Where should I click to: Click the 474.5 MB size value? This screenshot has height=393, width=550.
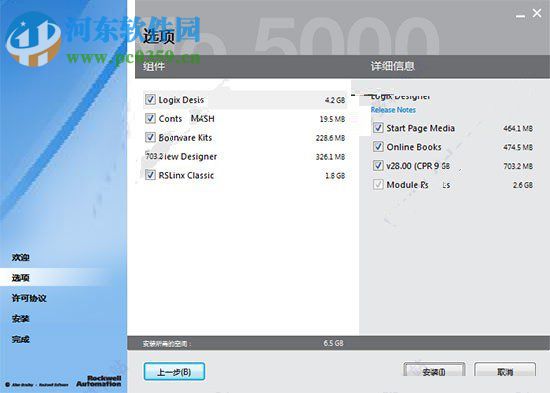pyautogui.click(x=518, y=147)
